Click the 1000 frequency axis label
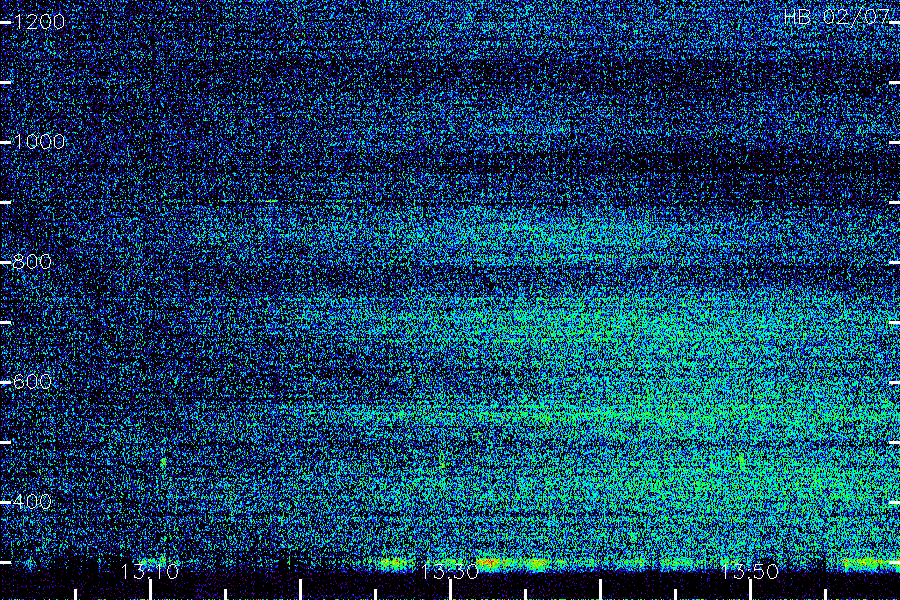900x600 pixels. coord(39,142)
